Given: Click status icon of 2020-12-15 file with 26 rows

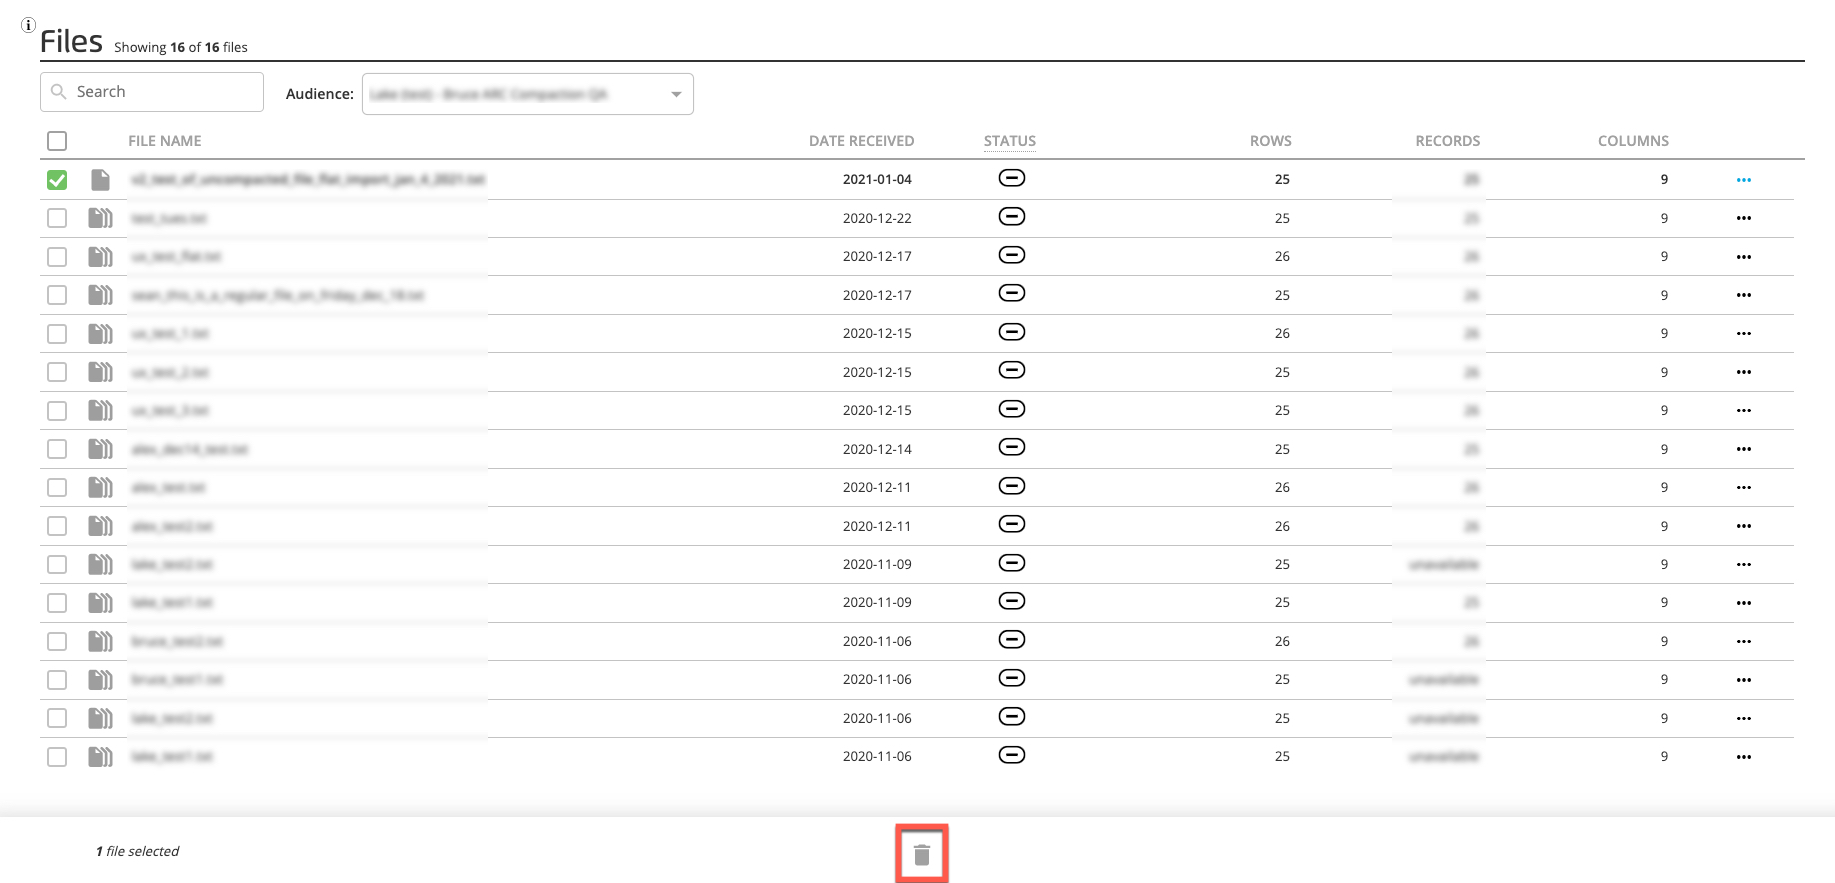Looking at the screenshot, I should (x=1012, y=332).
